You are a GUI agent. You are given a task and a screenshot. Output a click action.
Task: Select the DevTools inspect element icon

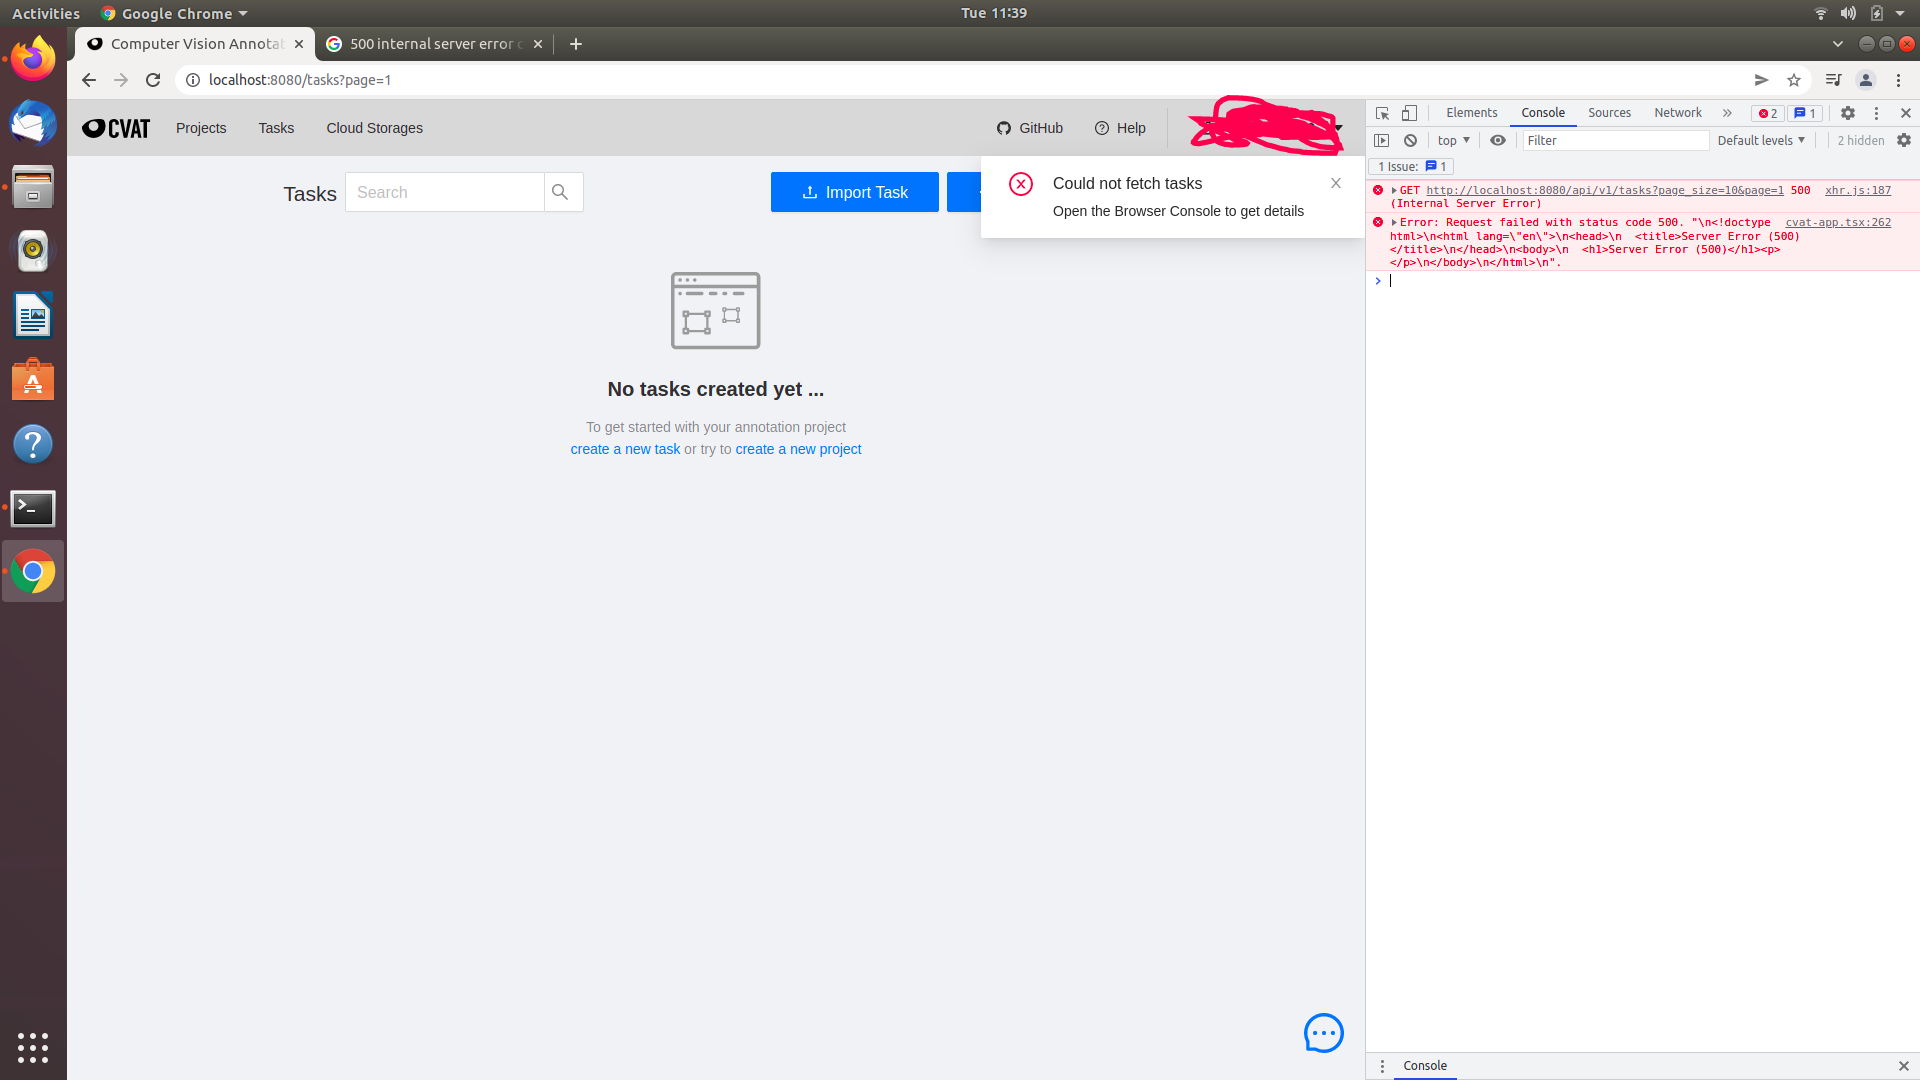1382,113
